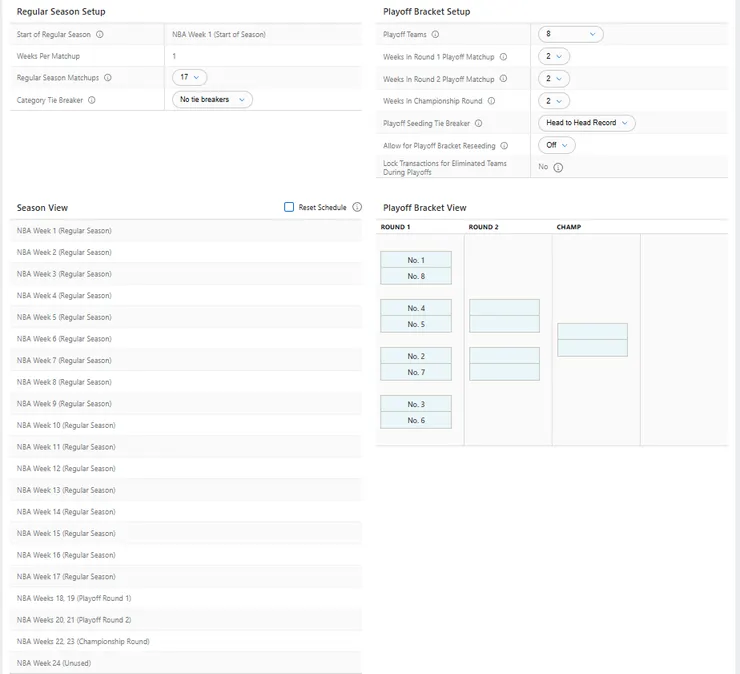Click info icon beside Weeks In Championship Round
Image resolution: width=740 pixels, height=674 pixels.
point(491,101)
